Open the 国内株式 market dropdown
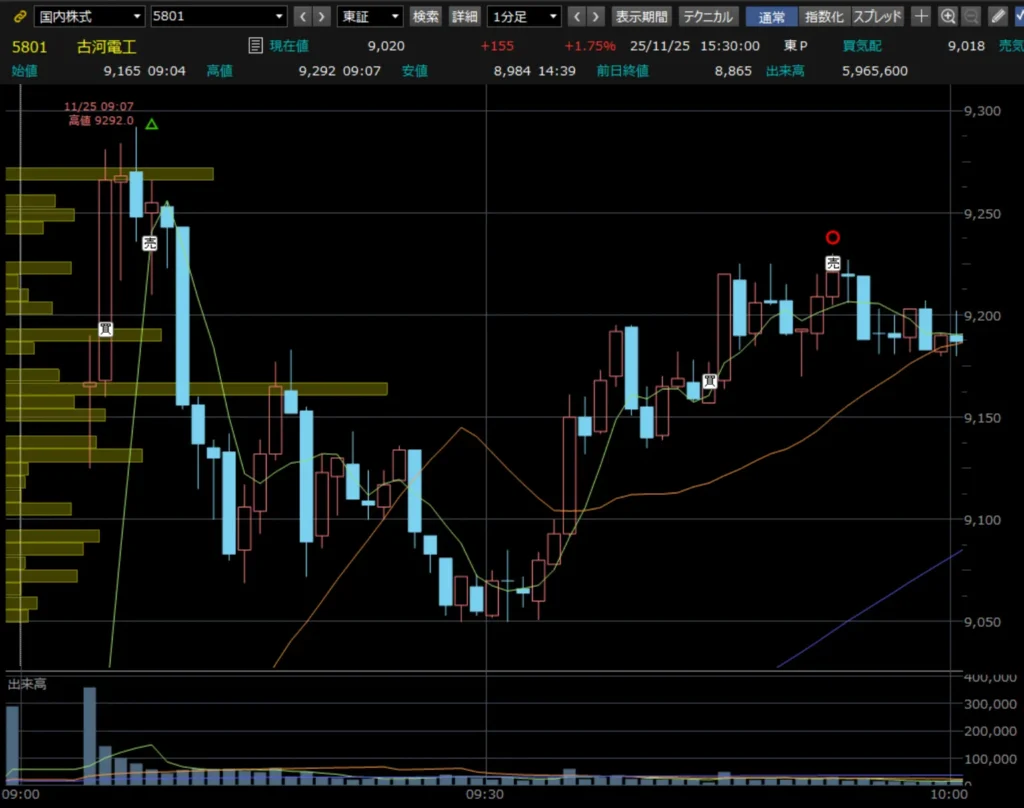Image resolution: width=1024 pixels, height=808 pixels. (89, 16)
